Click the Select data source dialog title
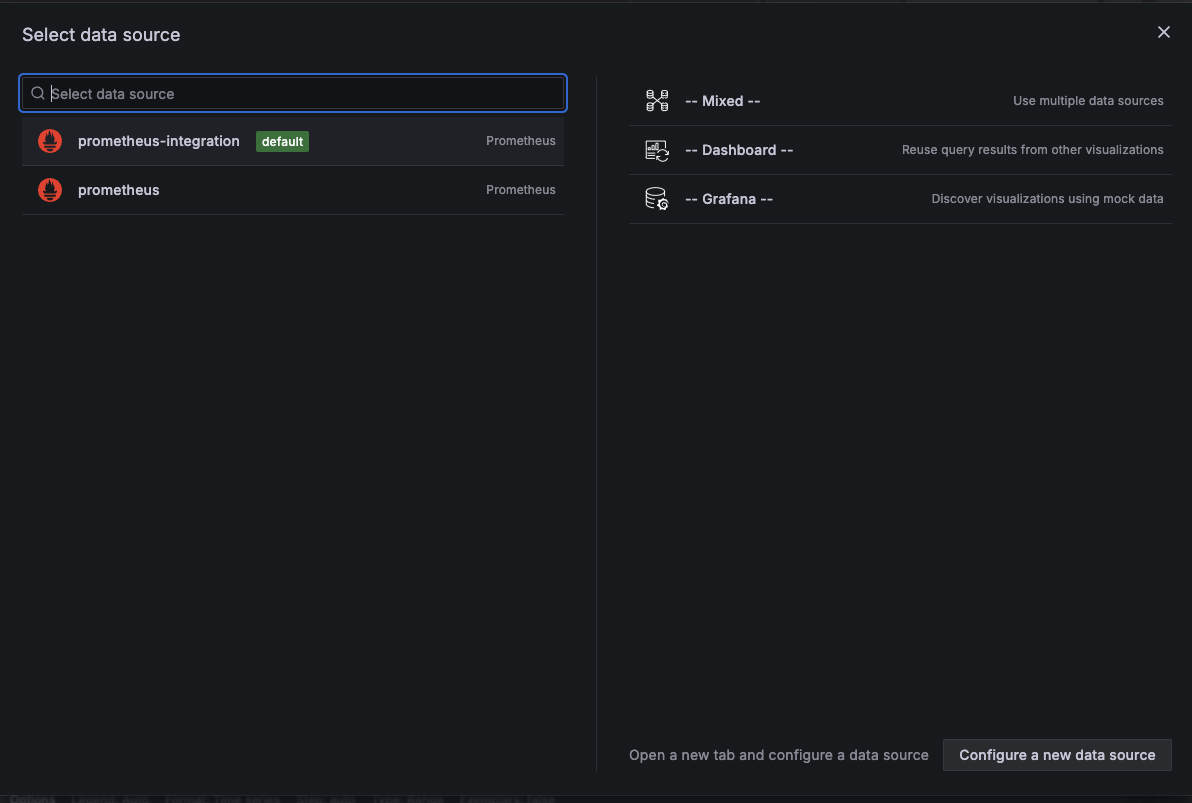This screenshot has height=803, width=1192. (101, 35)
